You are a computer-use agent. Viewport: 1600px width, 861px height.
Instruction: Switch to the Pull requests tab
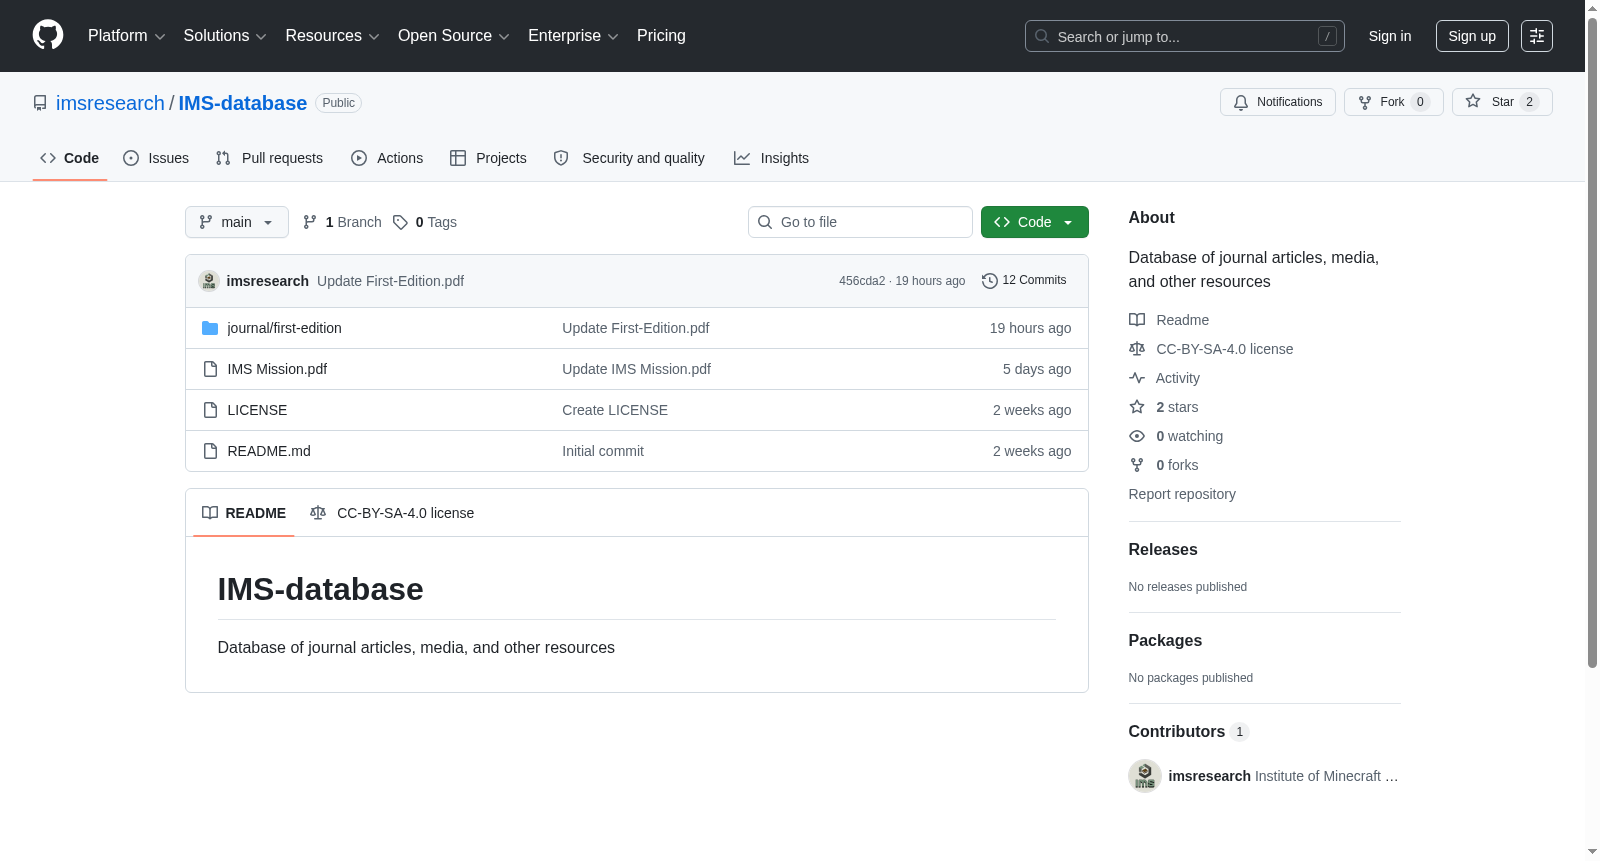(269, 158)
